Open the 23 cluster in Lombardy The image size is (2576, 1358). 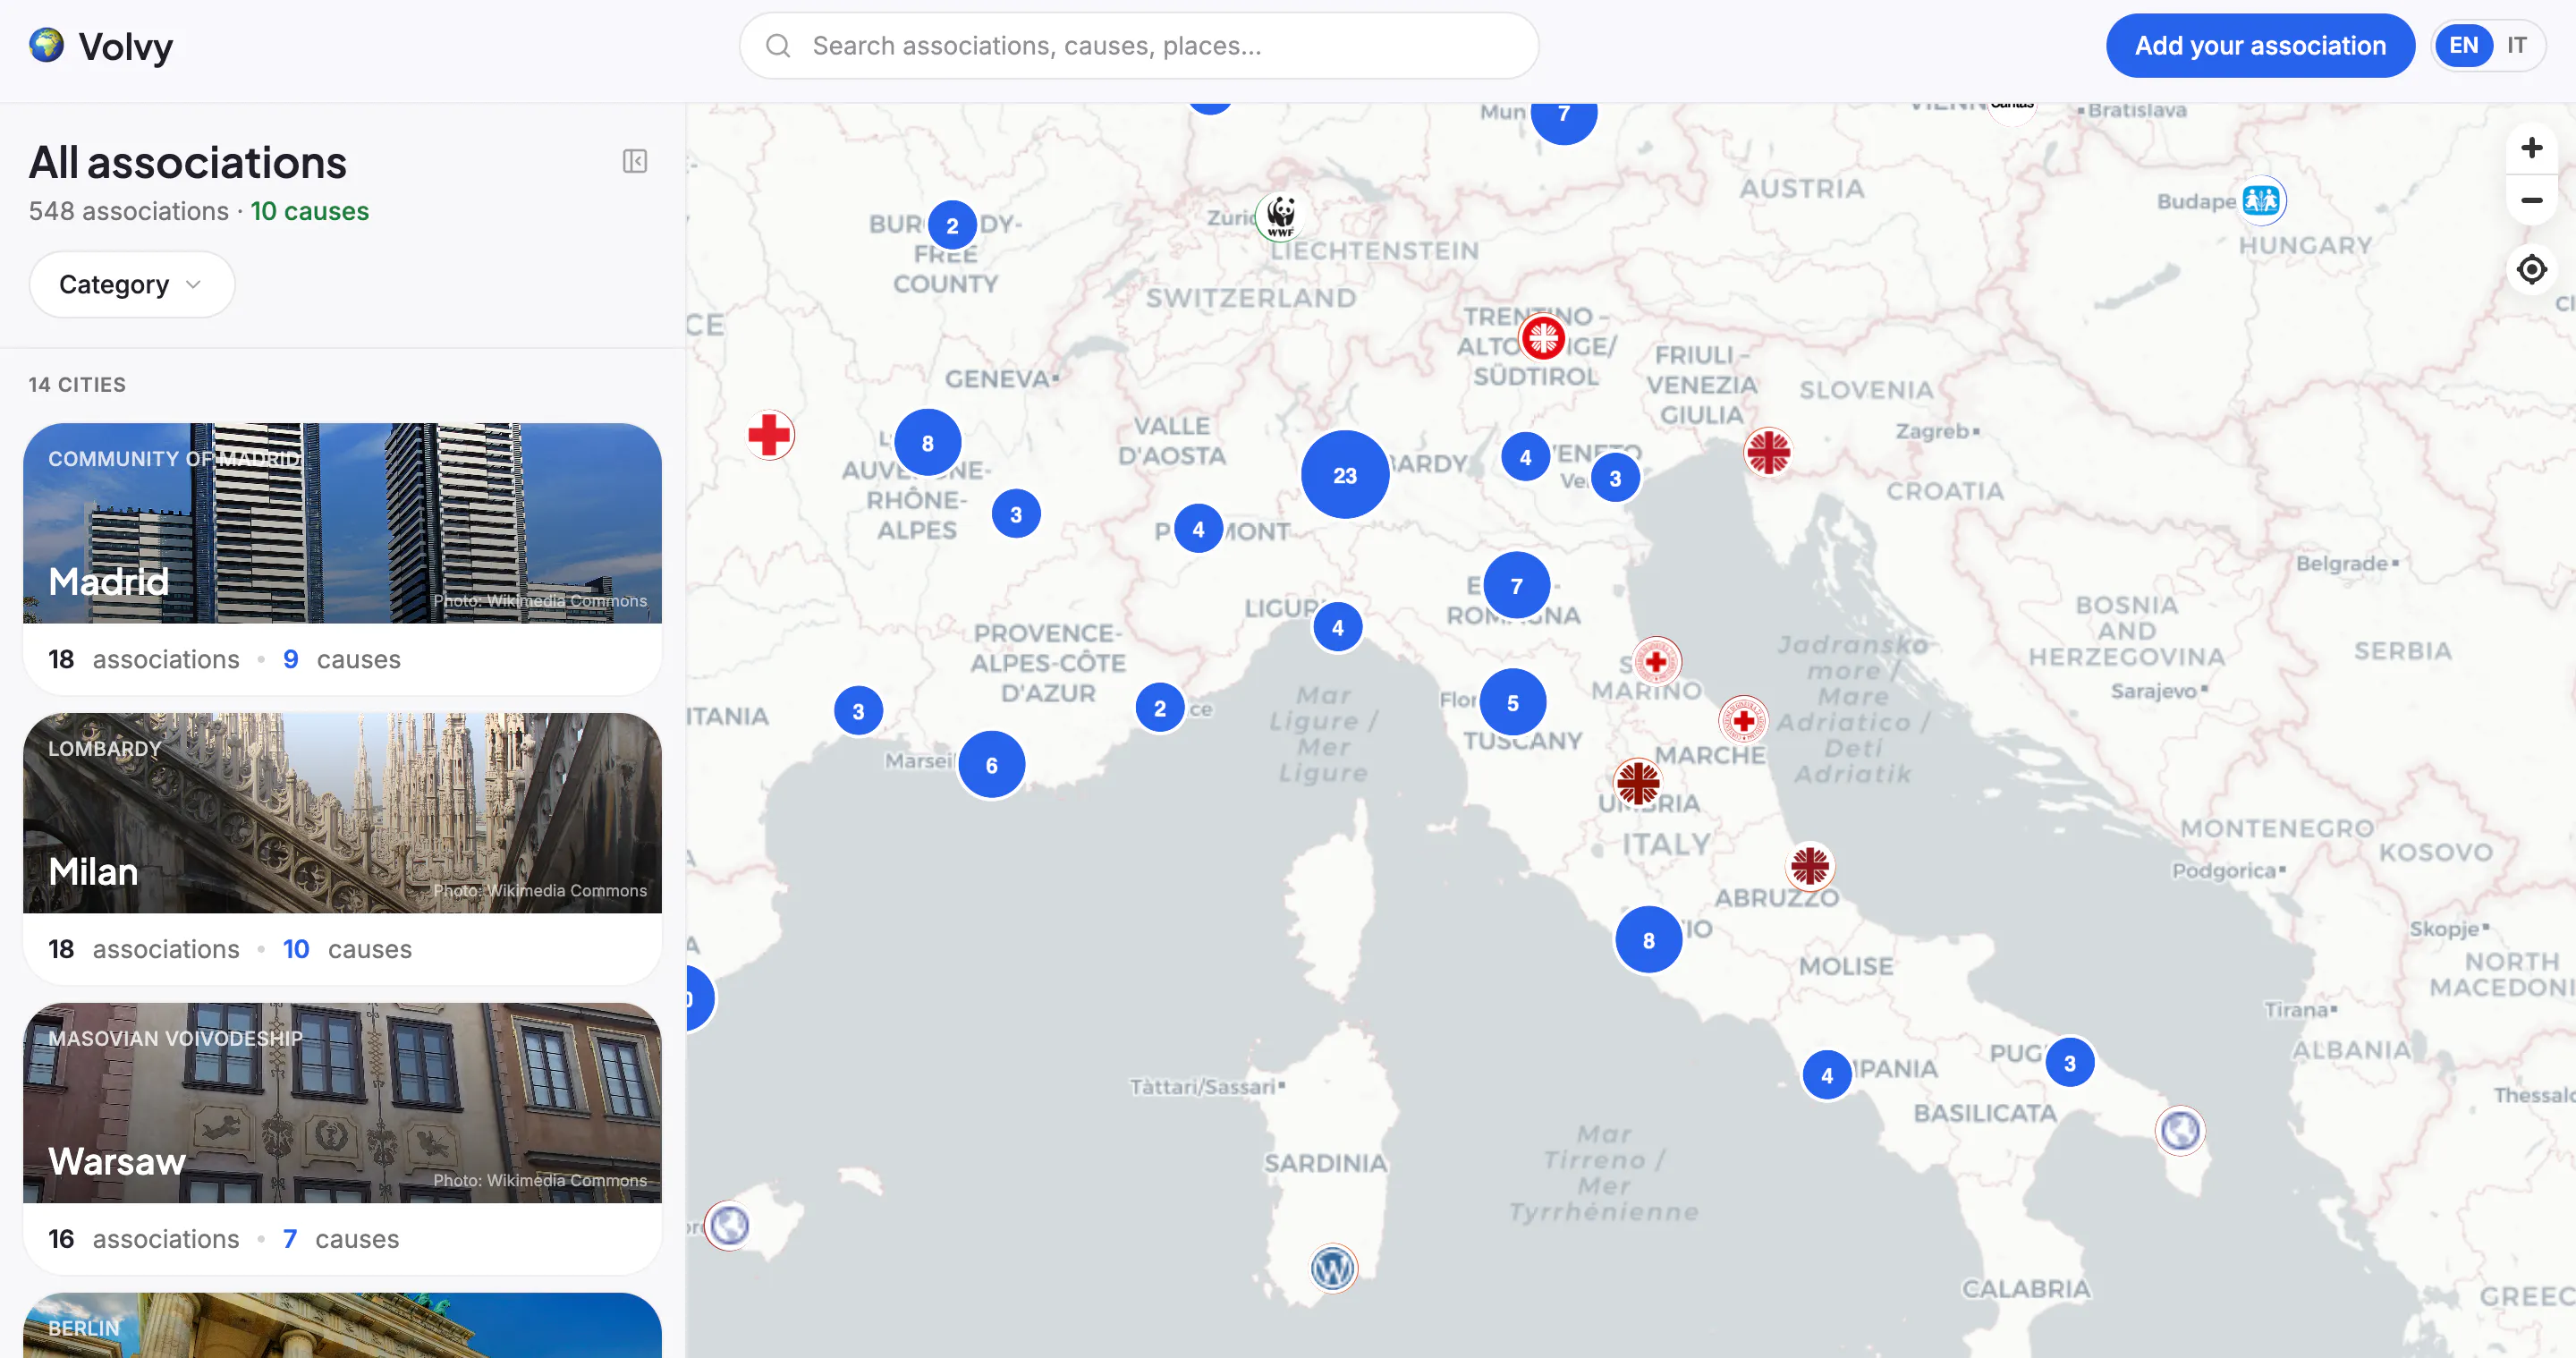(x=1344, y=475)
